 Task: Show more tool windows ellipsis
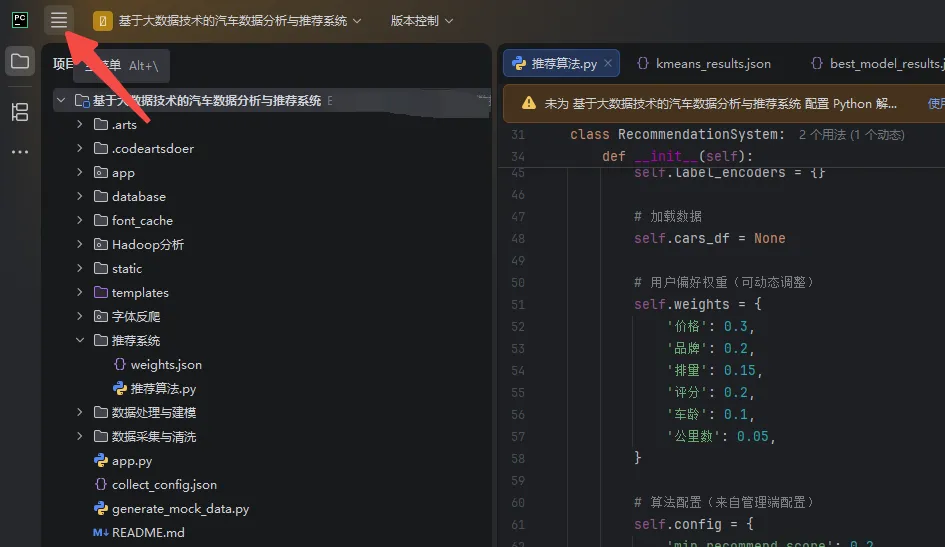click(x=20, y=152)
